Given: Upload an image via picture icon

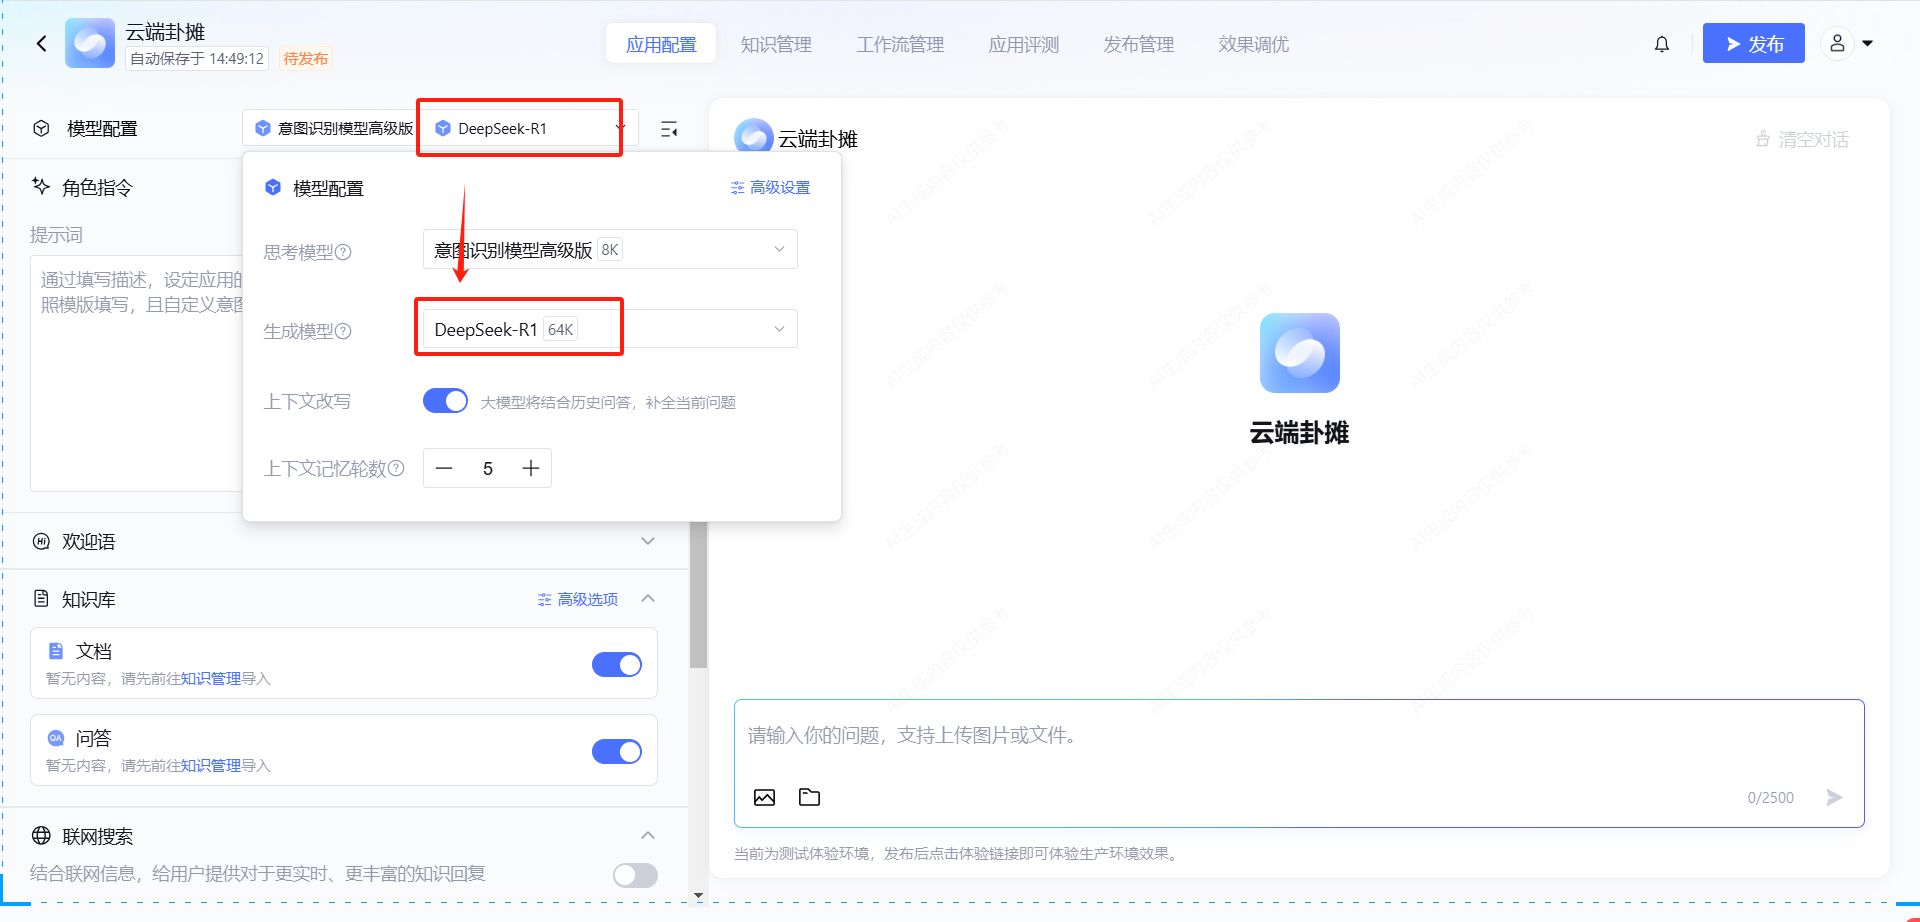Looking at the screenshot, I should (764, 797).
